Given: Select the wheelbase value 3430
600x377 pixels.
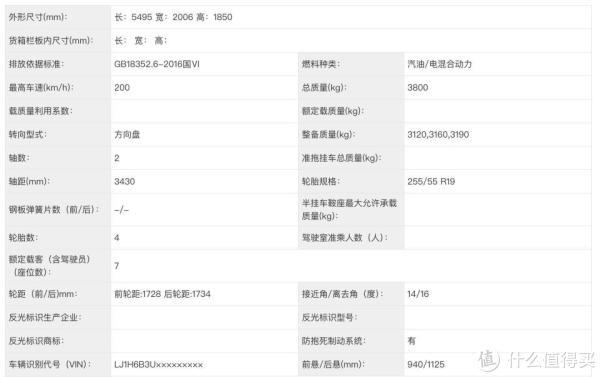Looking at the screenshot, I should 125,181.
